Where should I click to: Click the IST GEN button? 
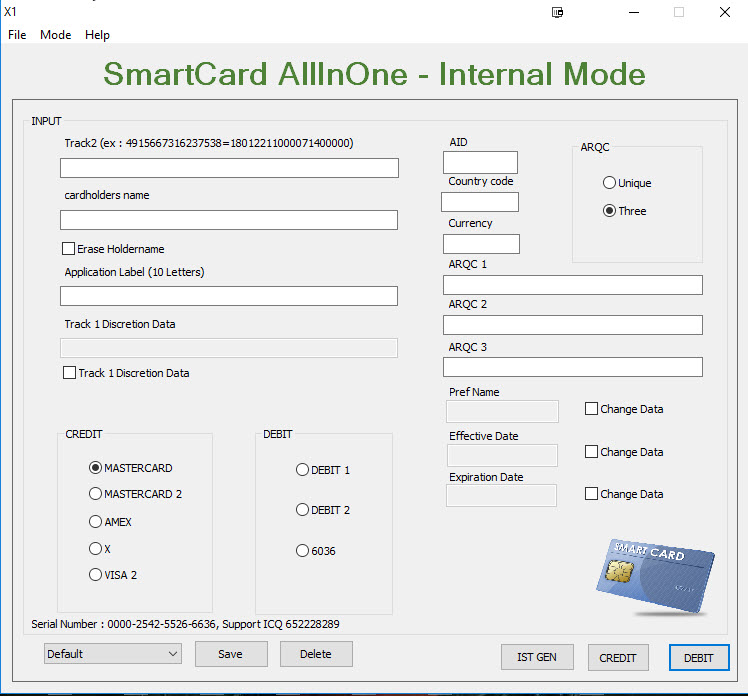coord(537,657)
